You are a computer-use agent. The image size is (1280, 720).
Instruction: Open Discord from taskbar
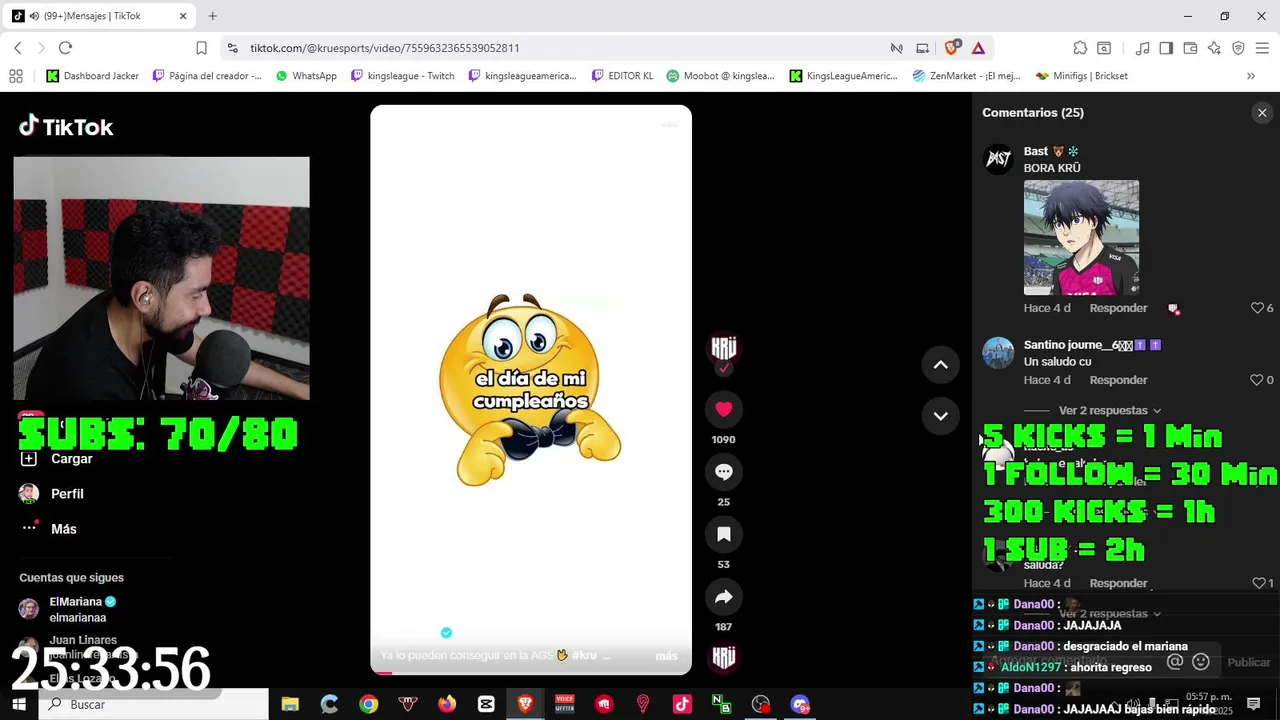pos(800,704)
